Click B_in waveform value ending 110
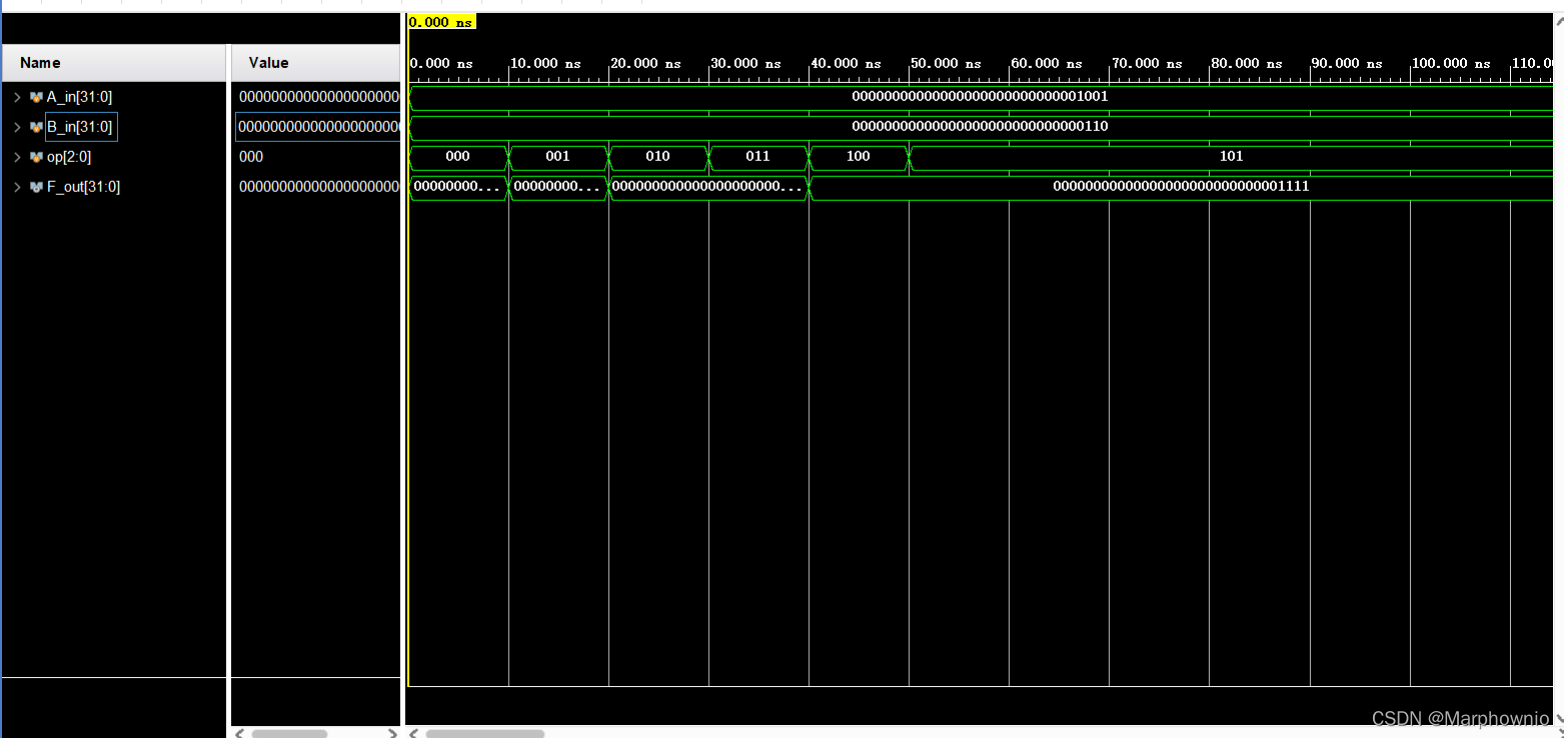 tap(980, 127)
